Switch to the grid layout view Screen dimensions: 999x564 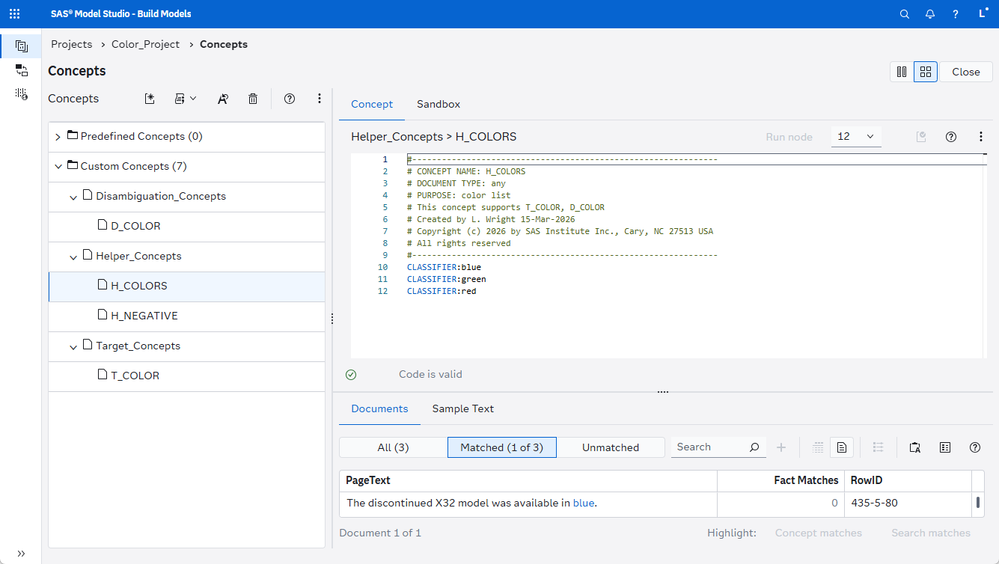(926, 72)
